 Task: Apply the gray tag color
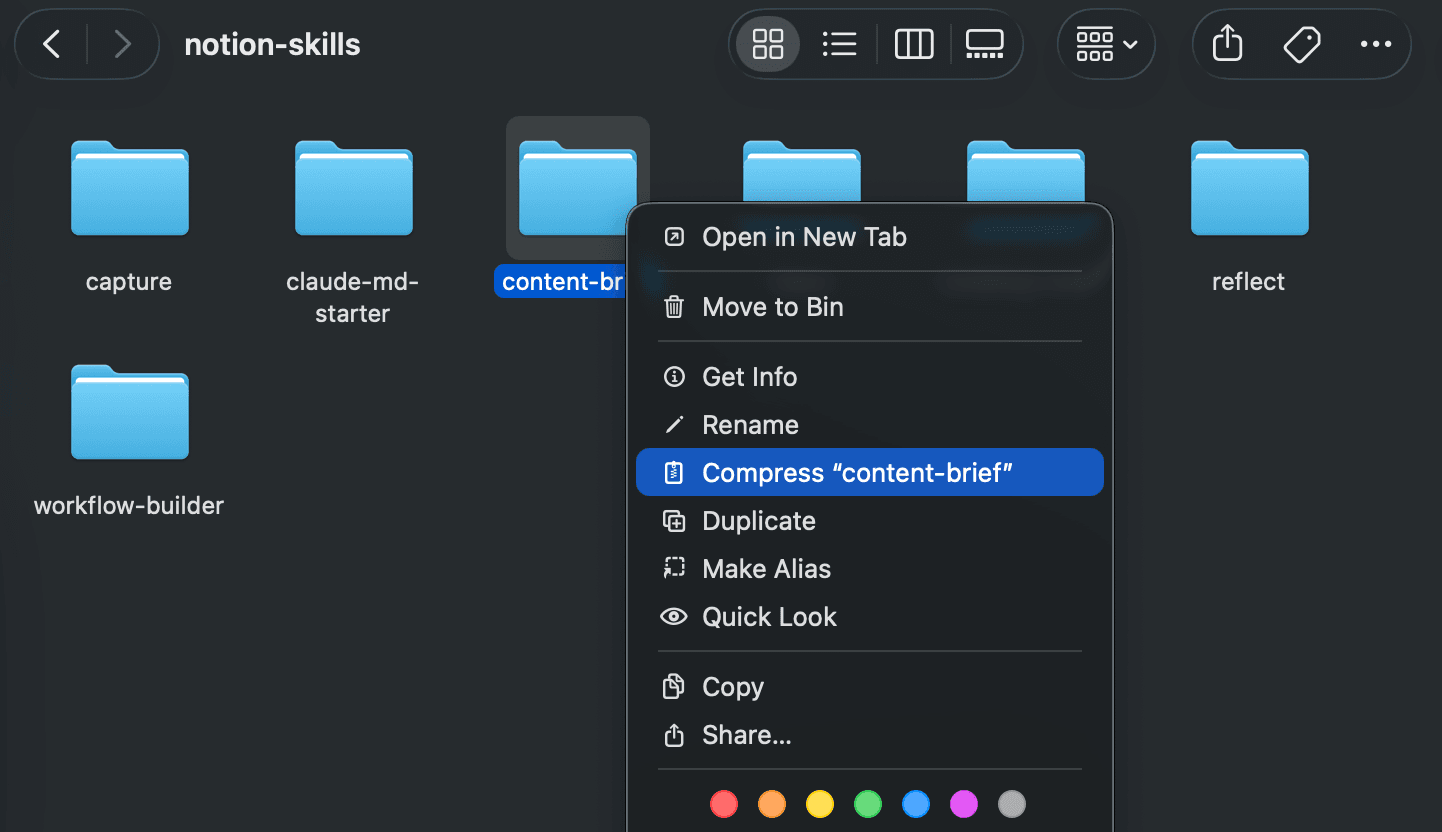[1012, 804]
